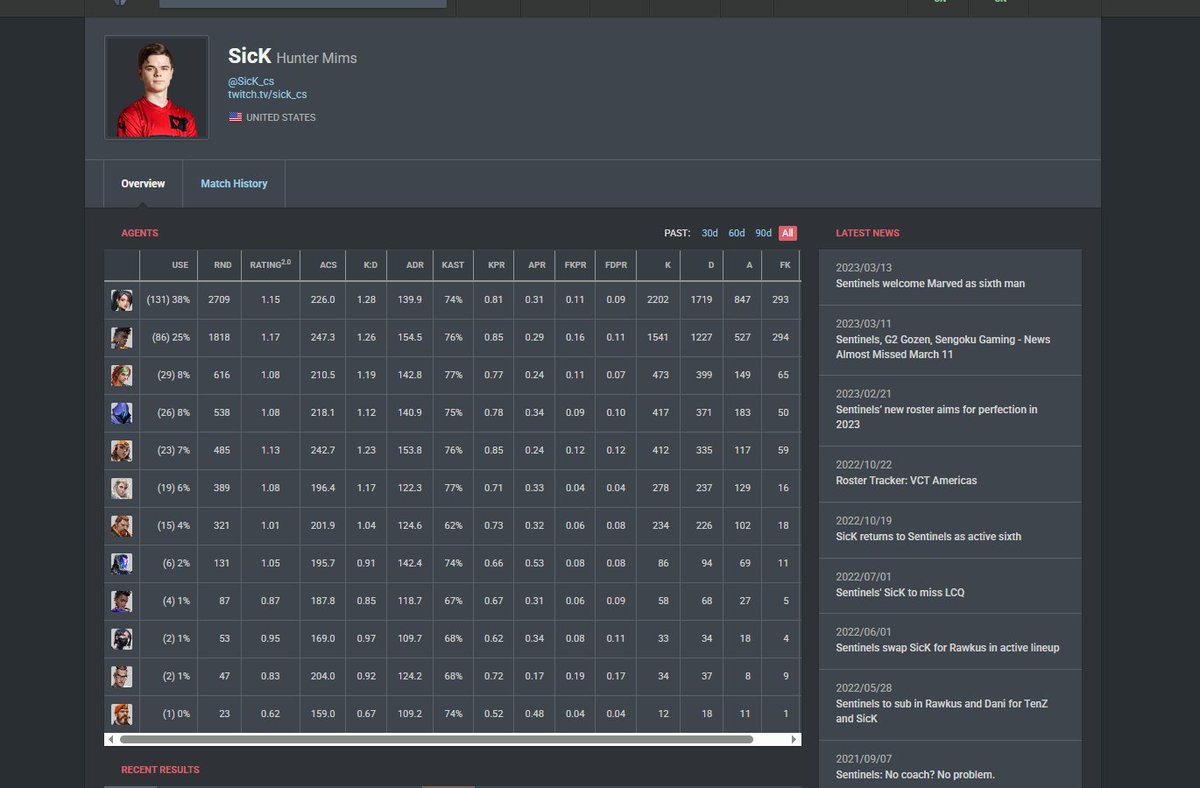This screenshot has width=1200, height=788.
Task: Click the agent icon in the 53 rounds row
Action: [121, 638]
